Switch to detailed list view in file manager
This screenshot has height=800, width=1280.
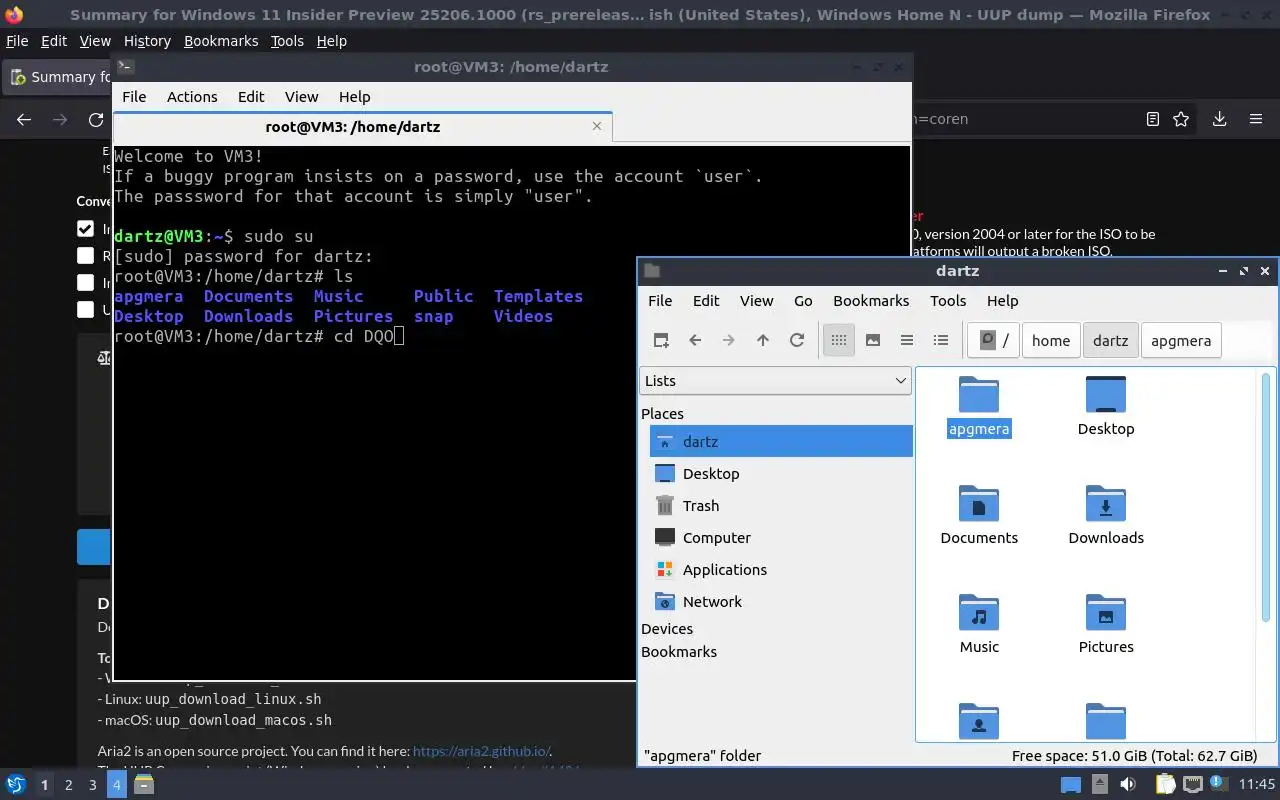tap(941, 340)
